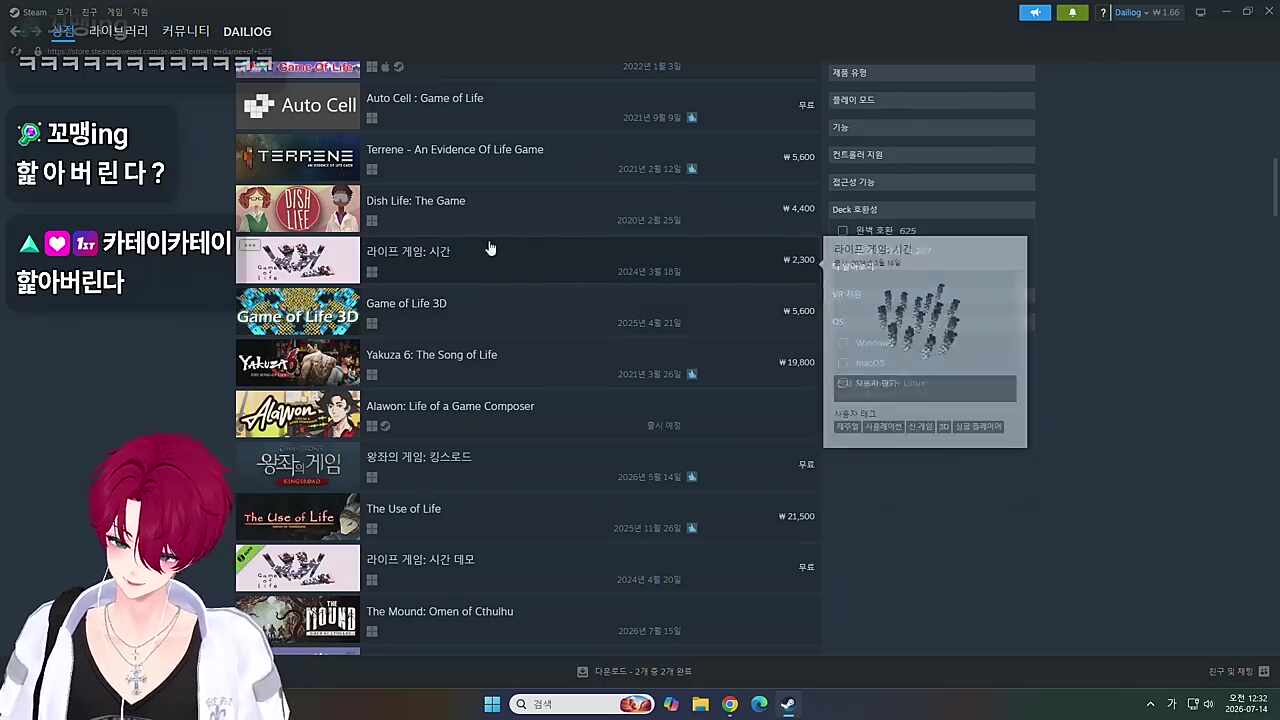
Task: Click the volume speaker tray icon
Action: click(x=1209, y=704)
